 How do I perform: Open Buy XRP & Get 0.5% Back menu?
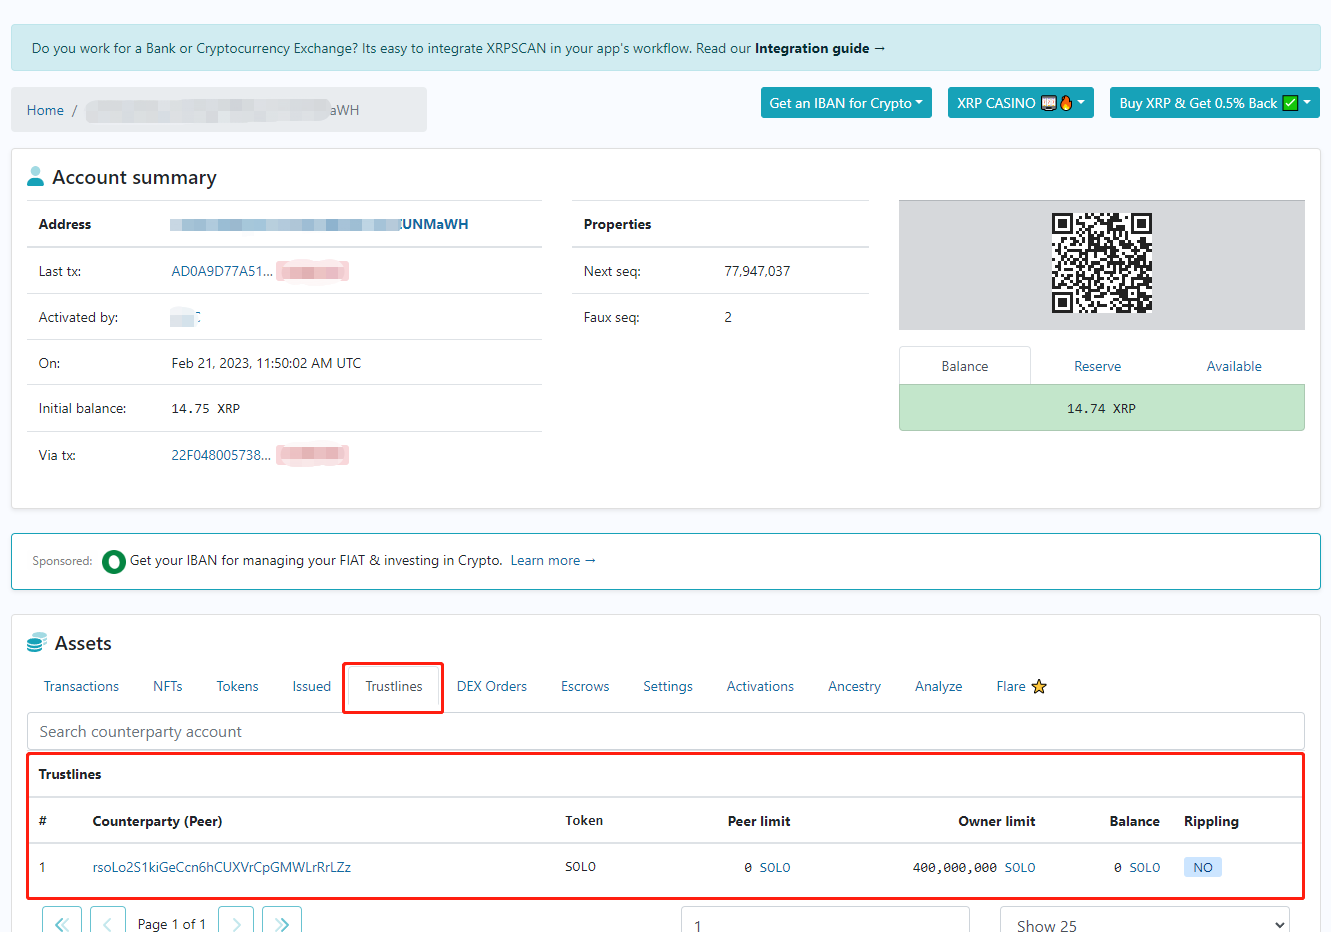[1214, 103]
